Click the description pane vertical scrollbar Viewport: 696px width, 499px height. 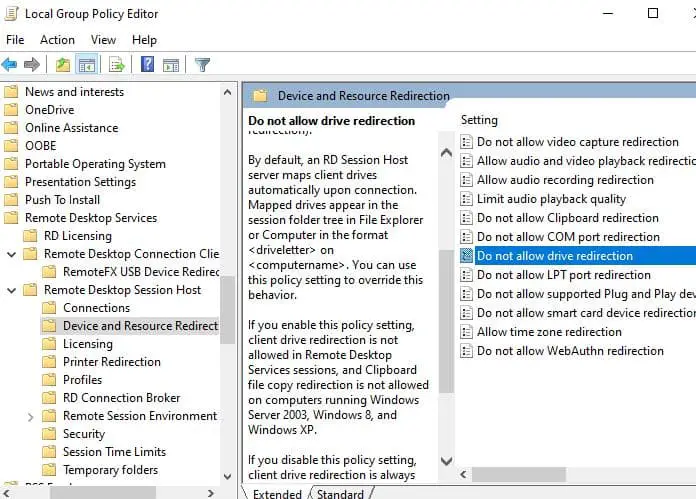pyautogui.click(x=446, y=300)
